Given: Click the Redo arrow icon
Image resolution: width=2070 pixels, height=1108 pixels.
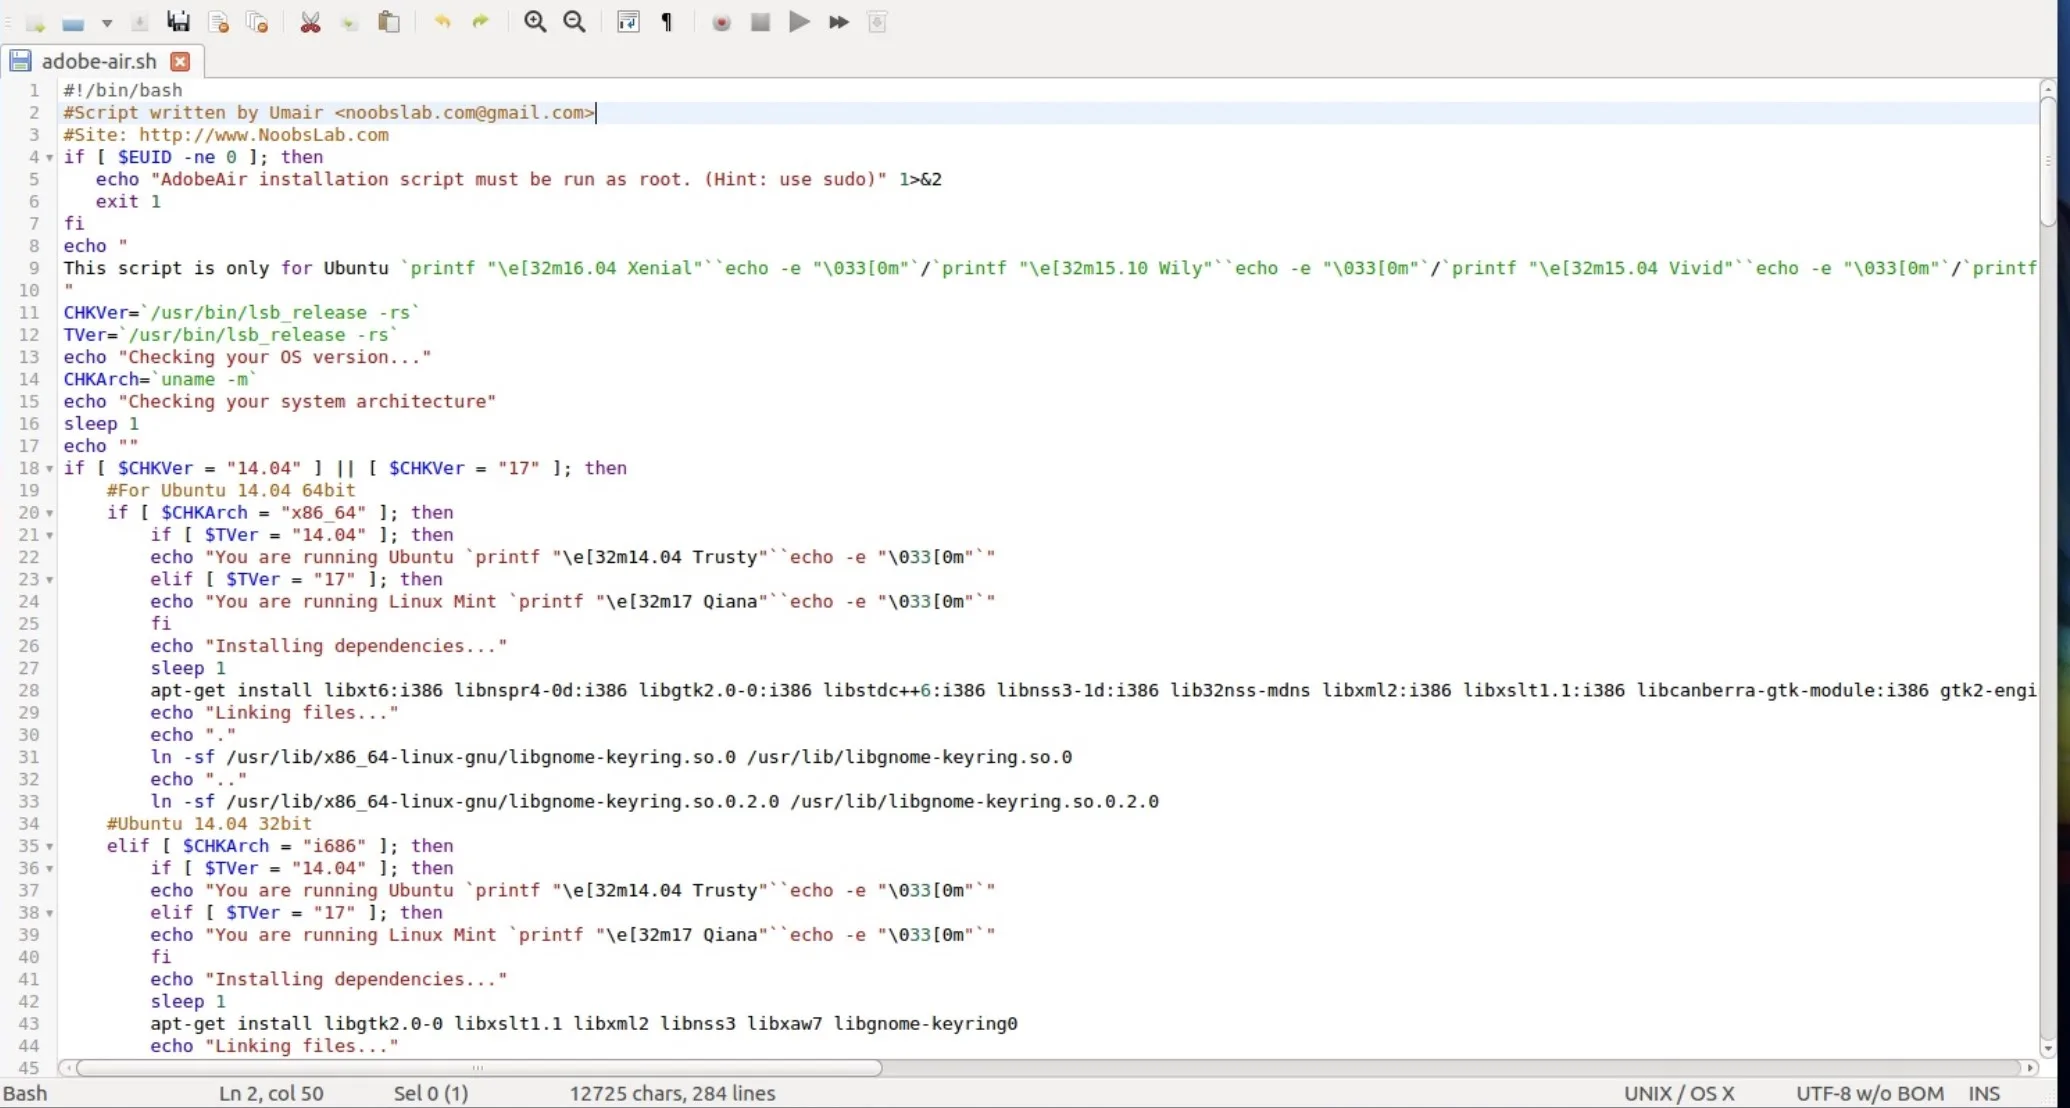Looking at the screenshot, I should tap(481, 22).
